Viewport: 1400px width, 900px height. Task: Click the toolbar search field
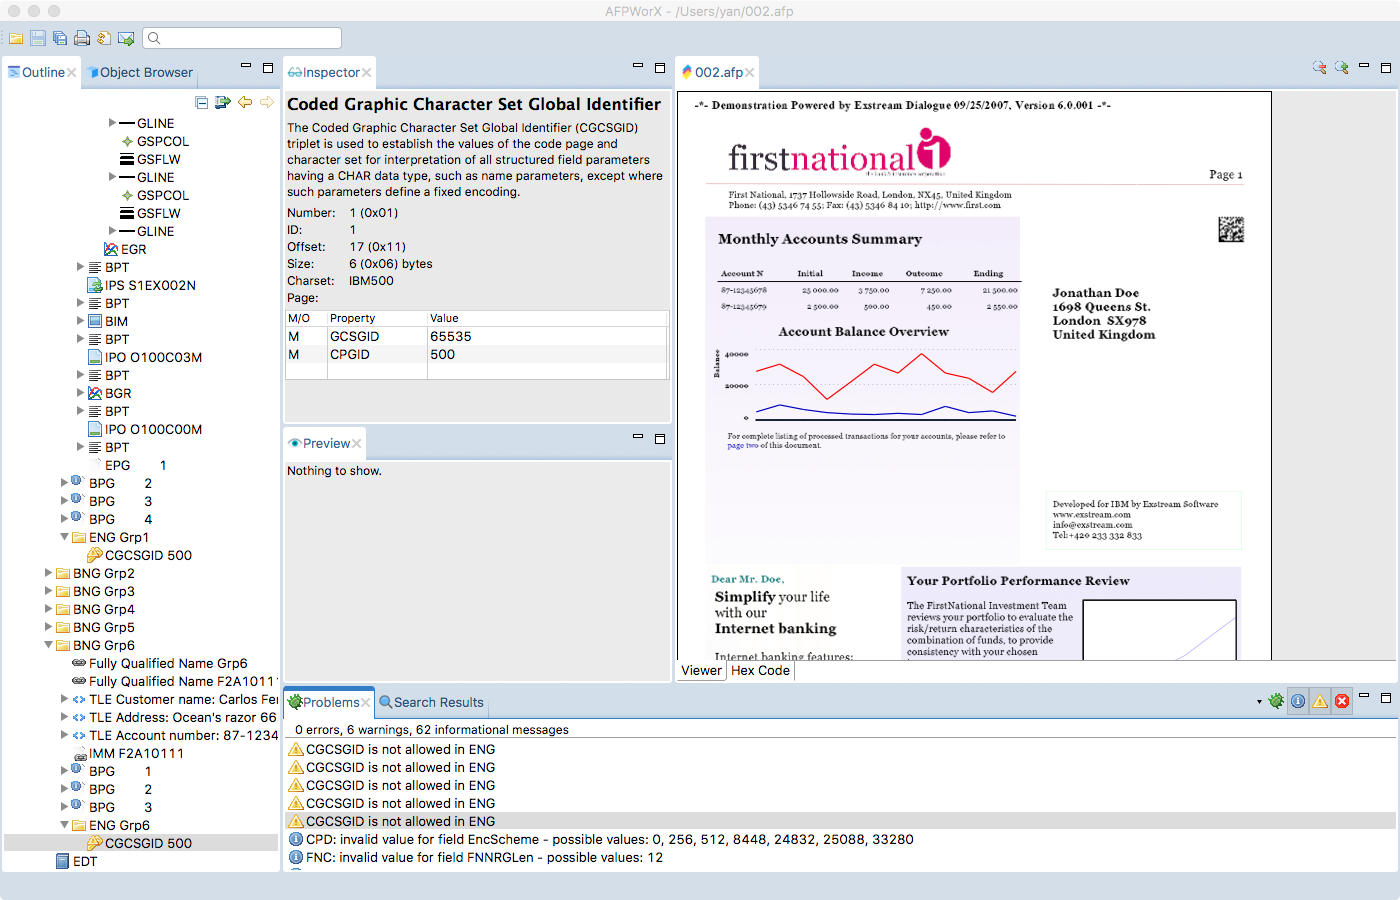[x=243, y=38]
